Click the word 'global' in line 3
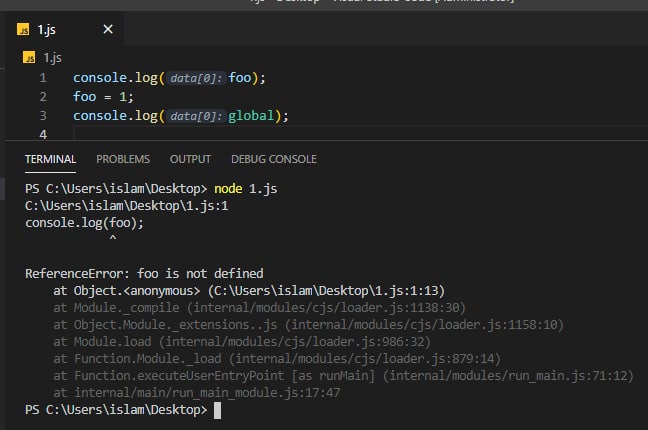Screen dimensions: 648x430 (251, 116)
